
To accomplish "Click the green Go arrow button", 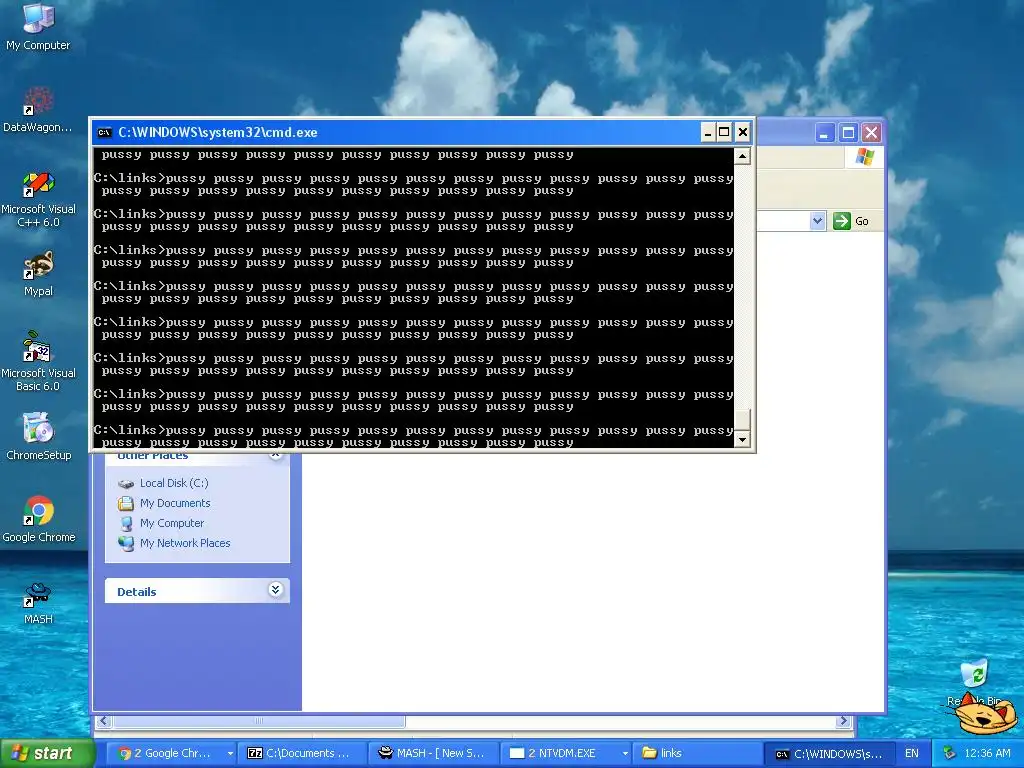I will coord(842,221).
